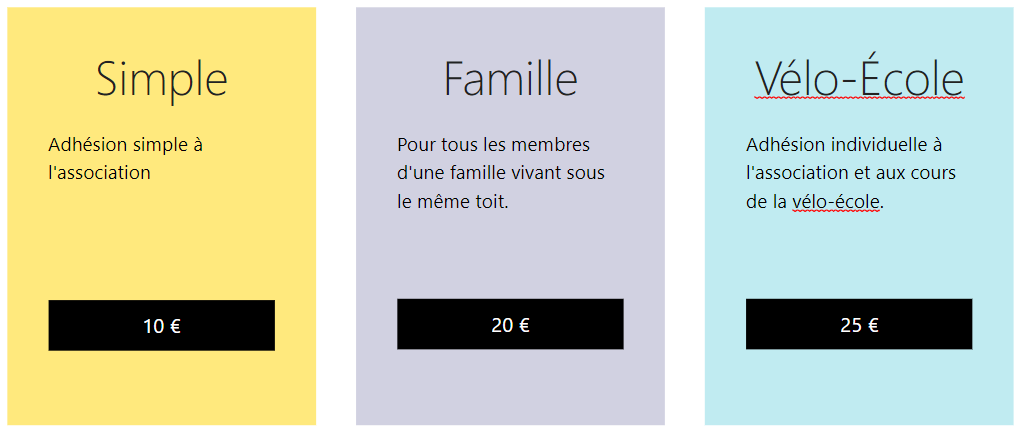Click empty area below the 10 € button
1021x435 pixels.
[x=161, y=388]
